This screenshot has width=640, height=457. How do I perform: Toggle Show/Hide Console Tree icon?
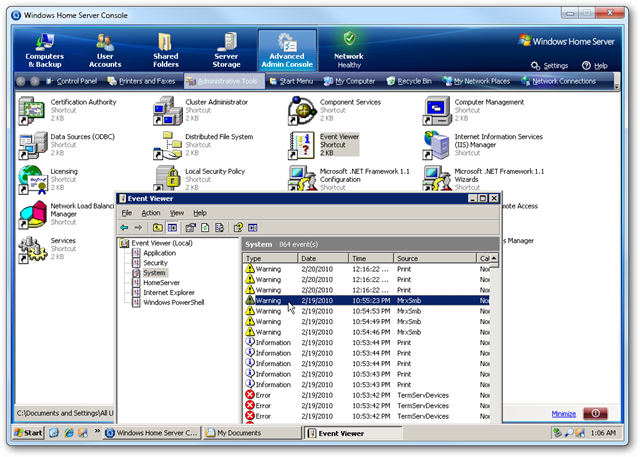[172, 228]
